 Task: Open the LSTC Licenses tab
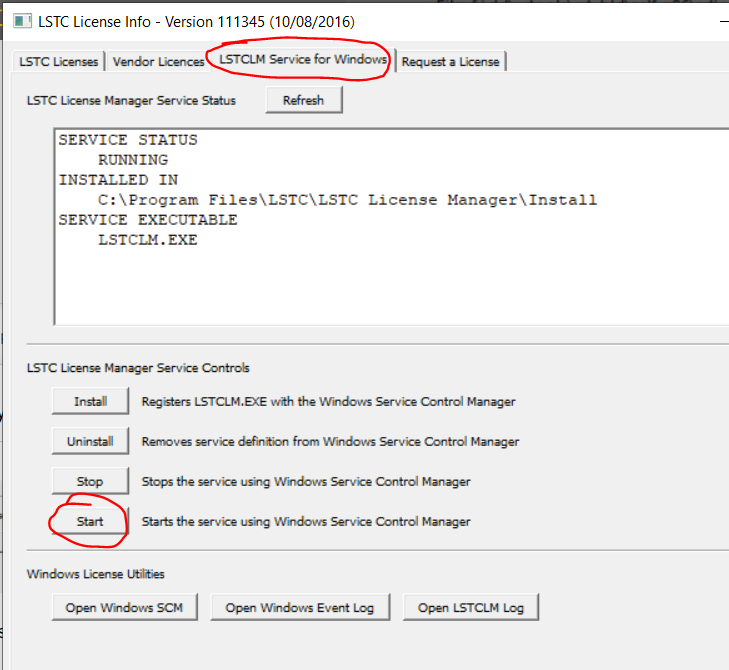click(x=59, y=61)
